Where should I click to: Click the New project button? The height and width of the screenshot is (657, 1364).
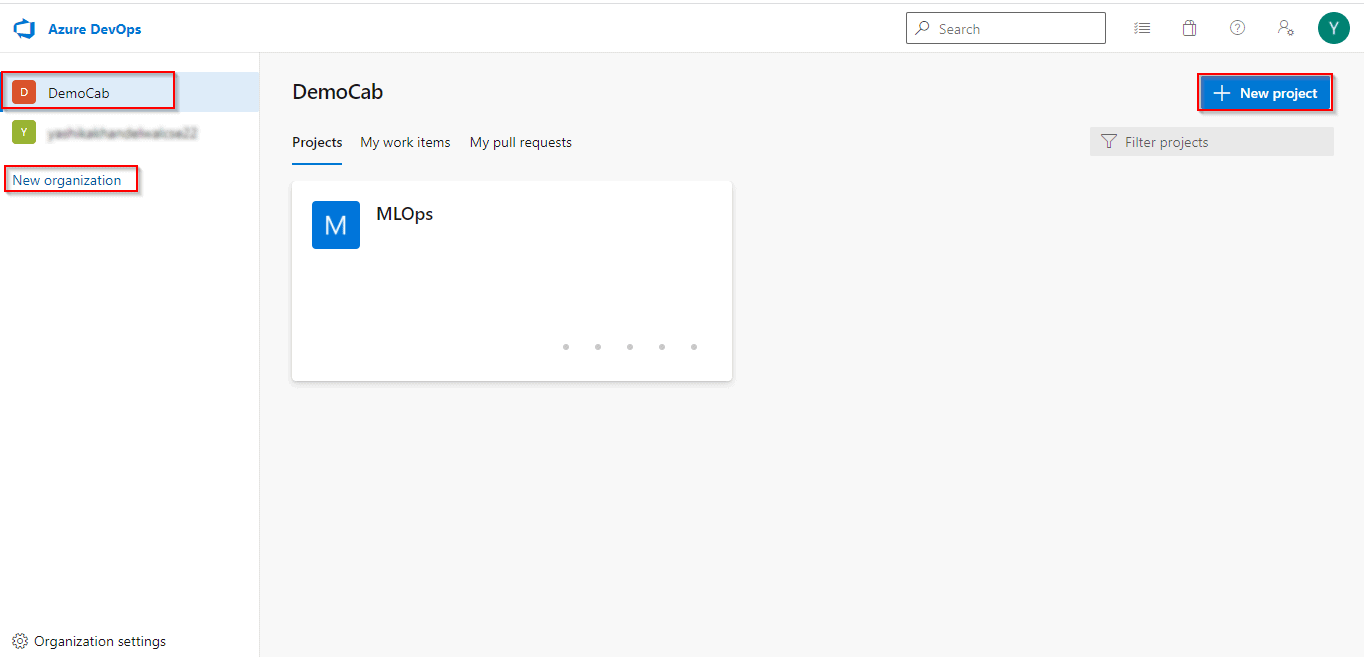1265,92
